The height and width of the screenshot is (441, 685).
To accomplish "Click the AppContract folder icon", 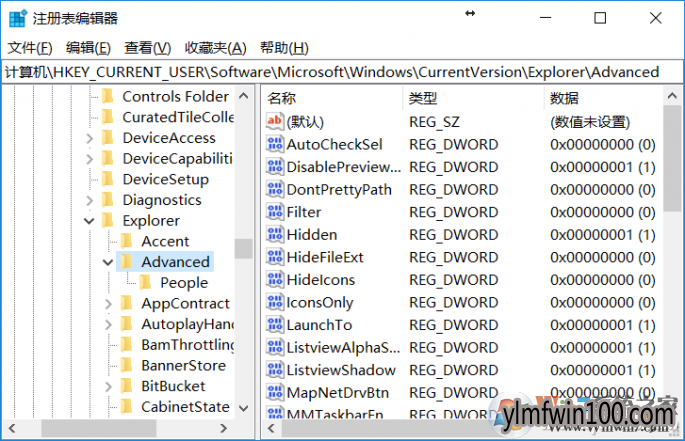I will [127, 303].
